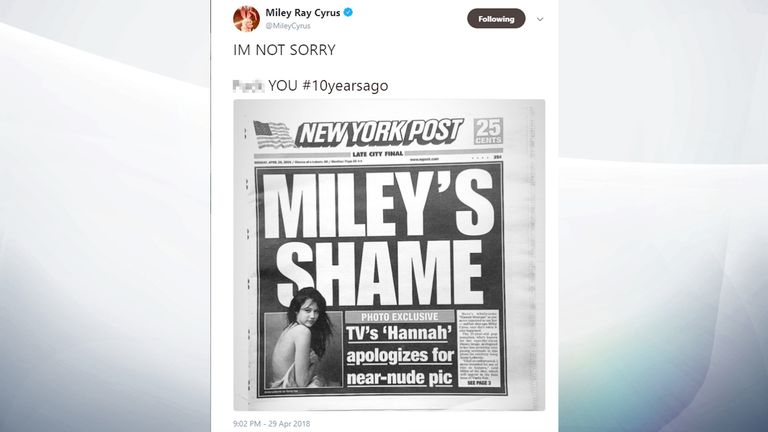
Task: Click the apologizes for near-nude pic subheadline
Action: click(x=400, y=366)
